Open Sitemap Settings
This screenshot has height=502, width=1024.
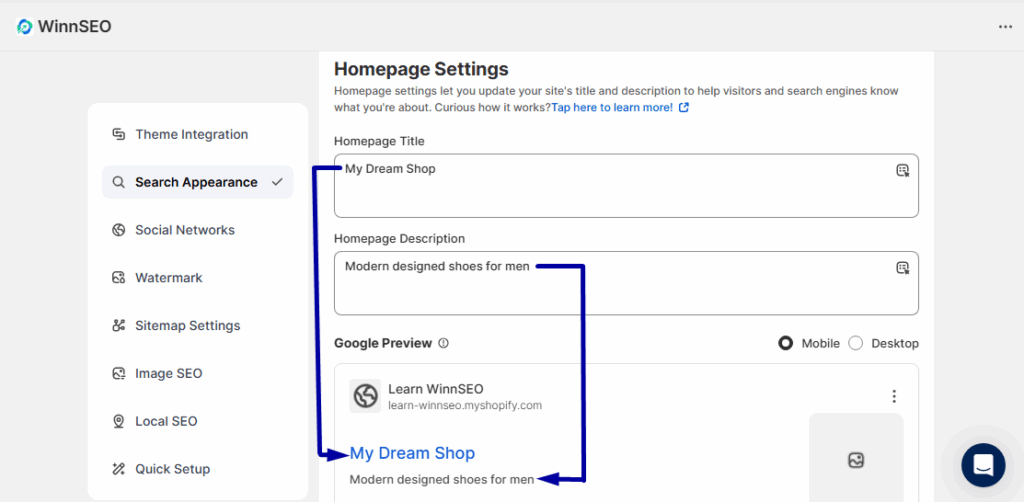coord(198,326)
